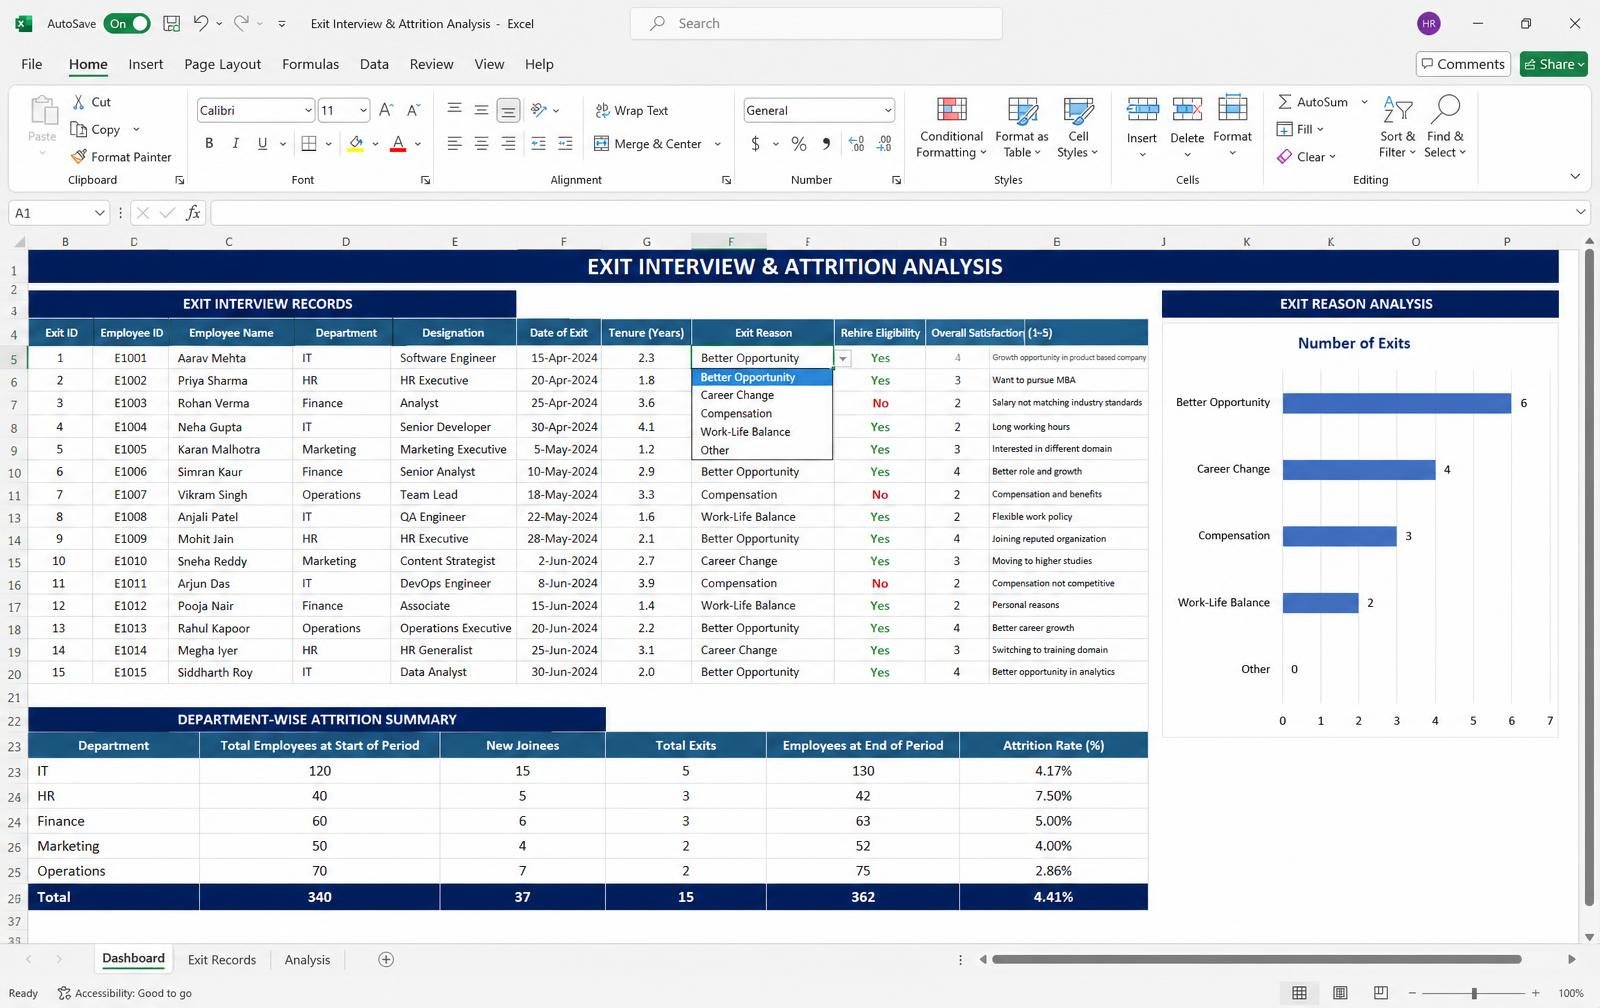Switch to Page Layout view in status bar

point(1340,993)
